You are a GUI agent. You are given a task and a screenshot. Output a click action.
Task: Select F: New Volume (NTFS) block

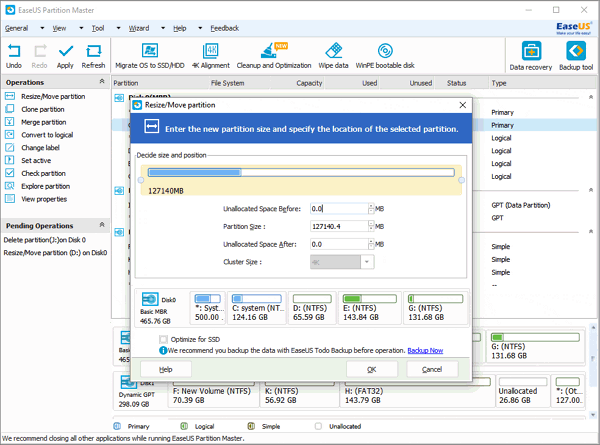pyautogui.click(x=213, y=391)
